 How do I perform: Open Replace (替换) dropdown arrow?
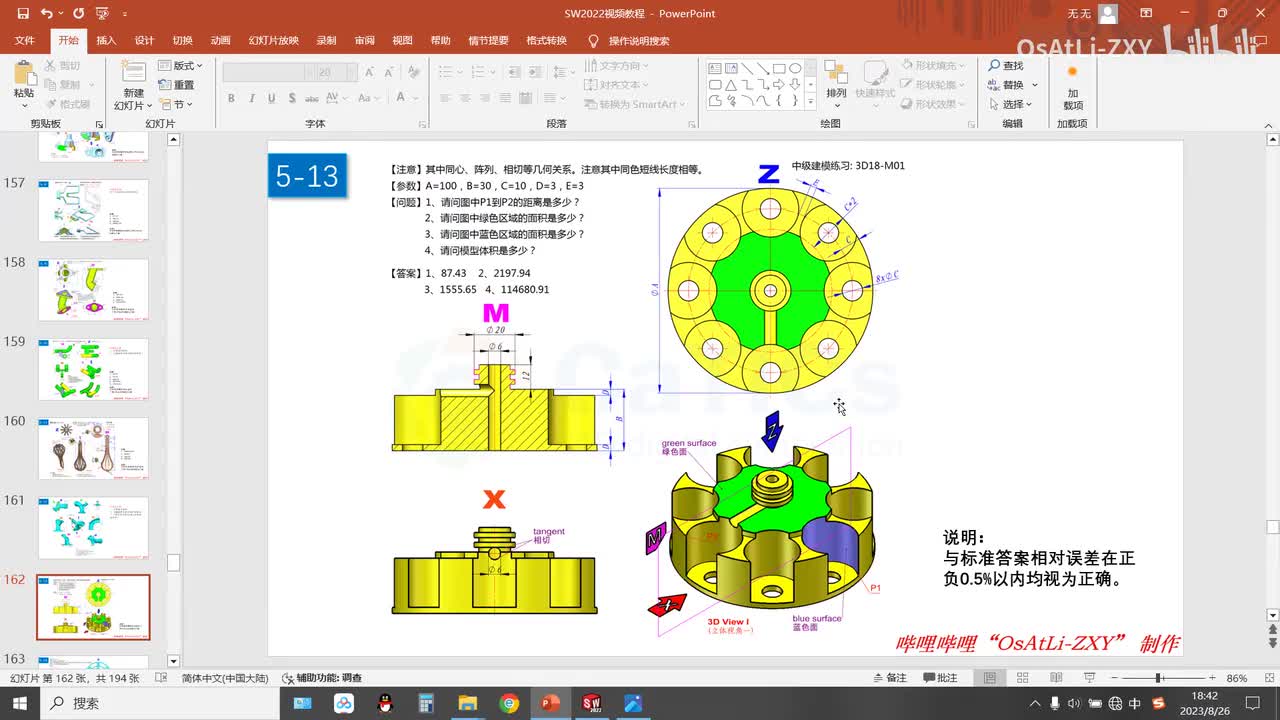coord(1035,85)
